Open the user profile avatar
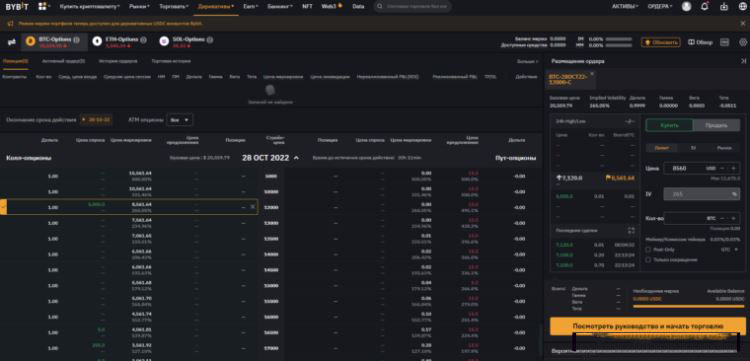The image size is (750, 361). (x=686, y=7)
